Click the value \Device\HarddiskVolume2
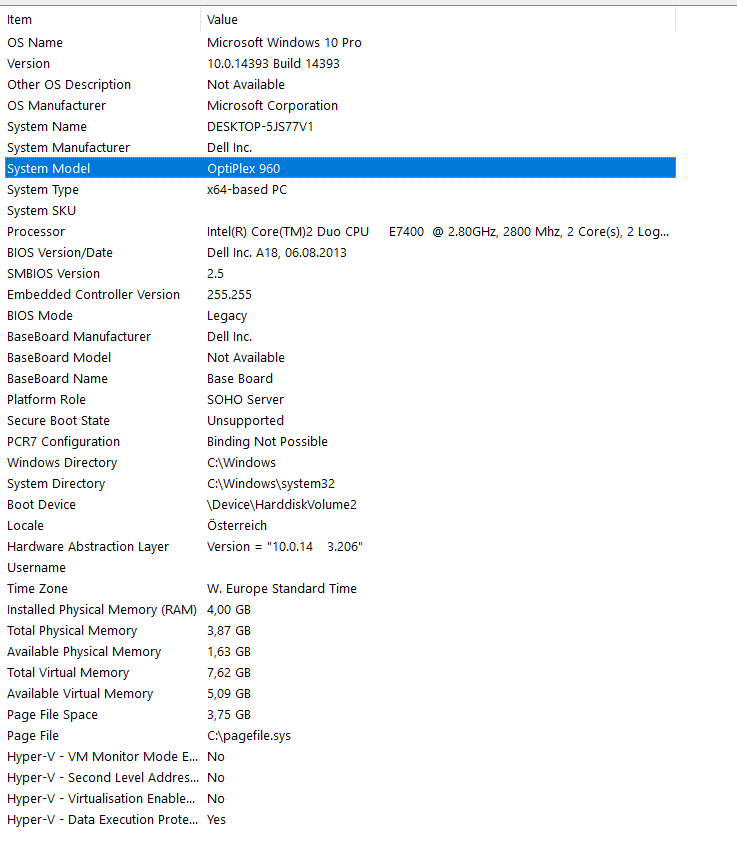The image size is (737, 868). 282,505
